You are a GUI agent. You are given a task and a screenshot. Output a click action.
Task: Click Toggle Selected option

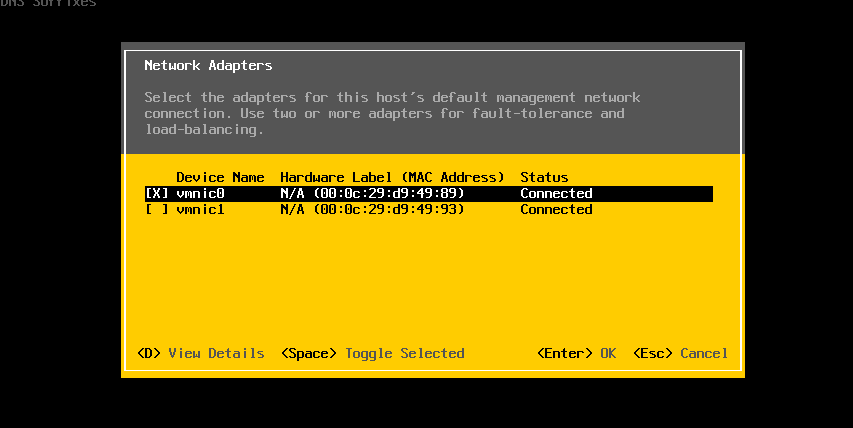point(373,353)
